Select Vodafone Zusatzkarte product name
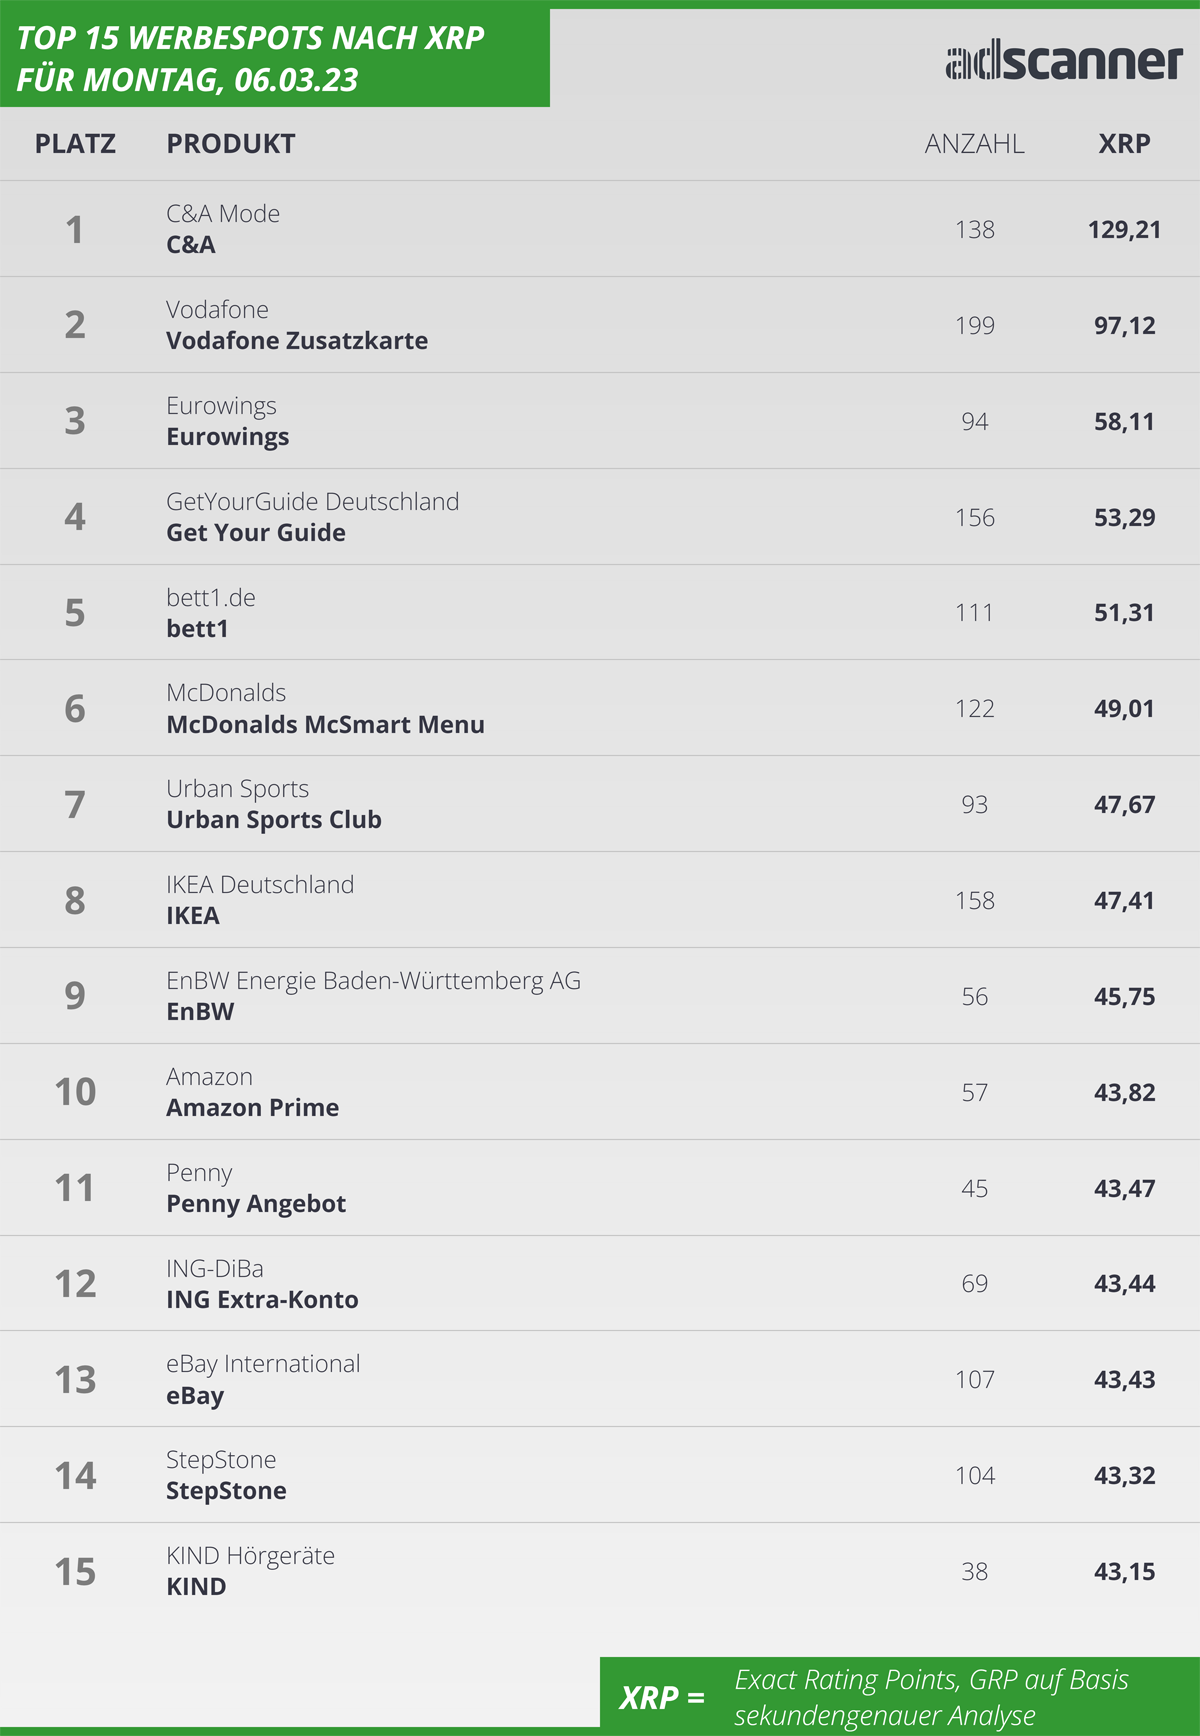1200x1736 pixels. (x=297, y=341)
